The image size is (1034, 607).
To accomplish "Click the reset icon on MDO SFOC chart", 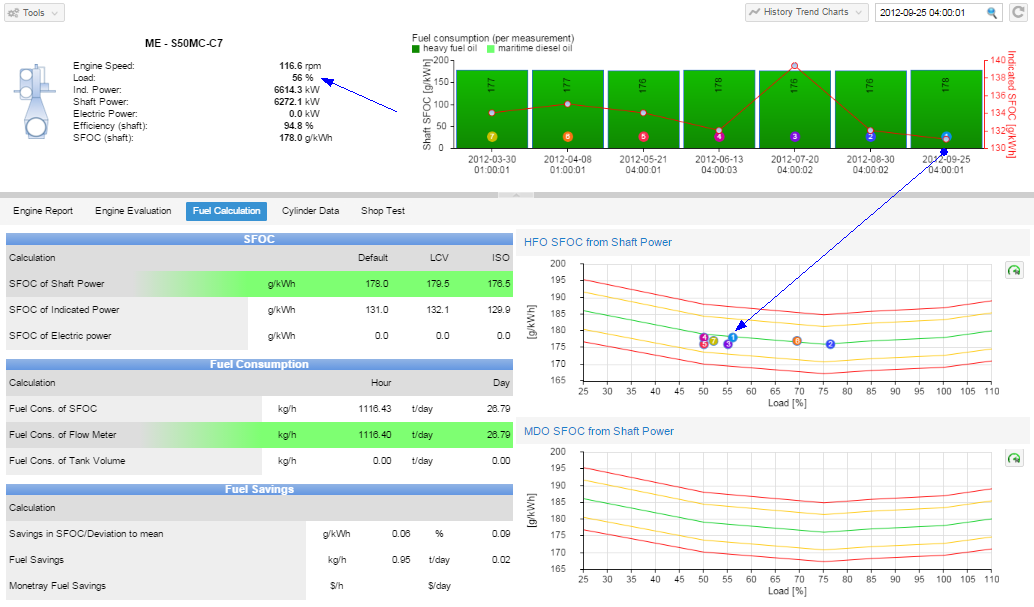I will (1012, 458).
